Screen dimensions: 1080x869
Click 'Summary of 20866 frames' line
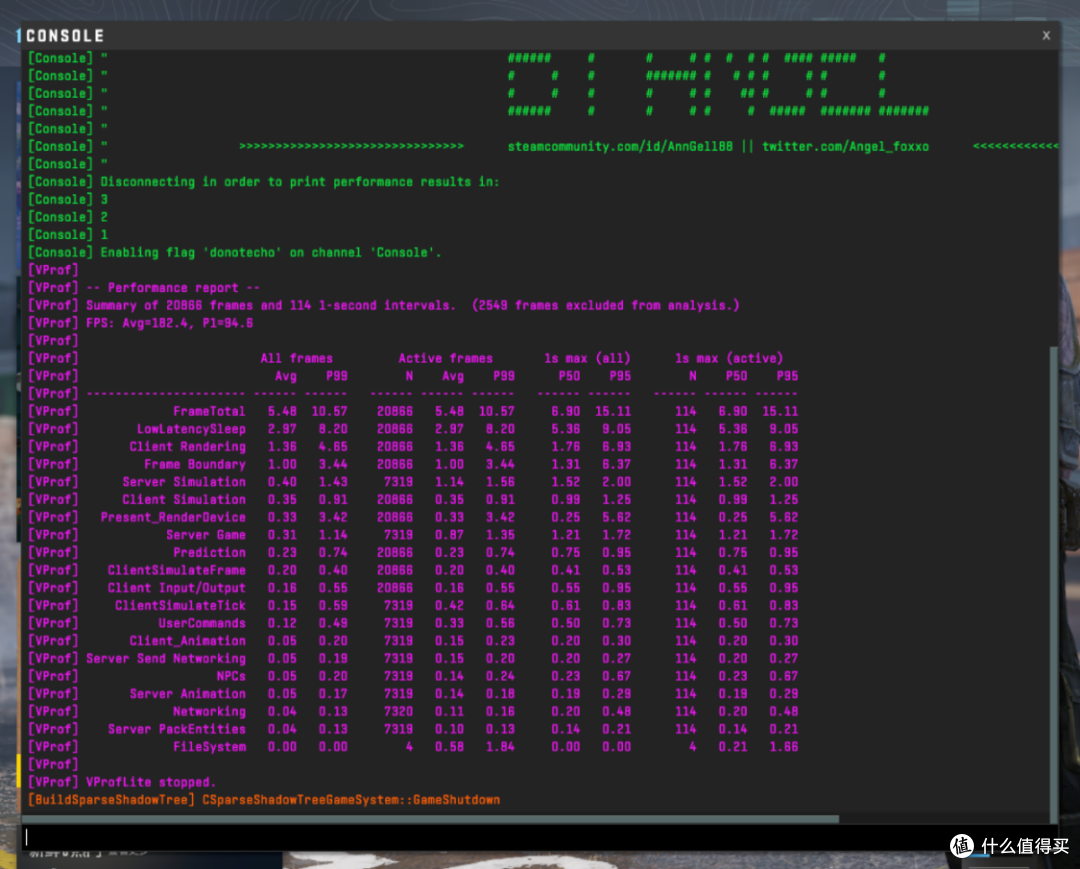(x=384, y=306)
